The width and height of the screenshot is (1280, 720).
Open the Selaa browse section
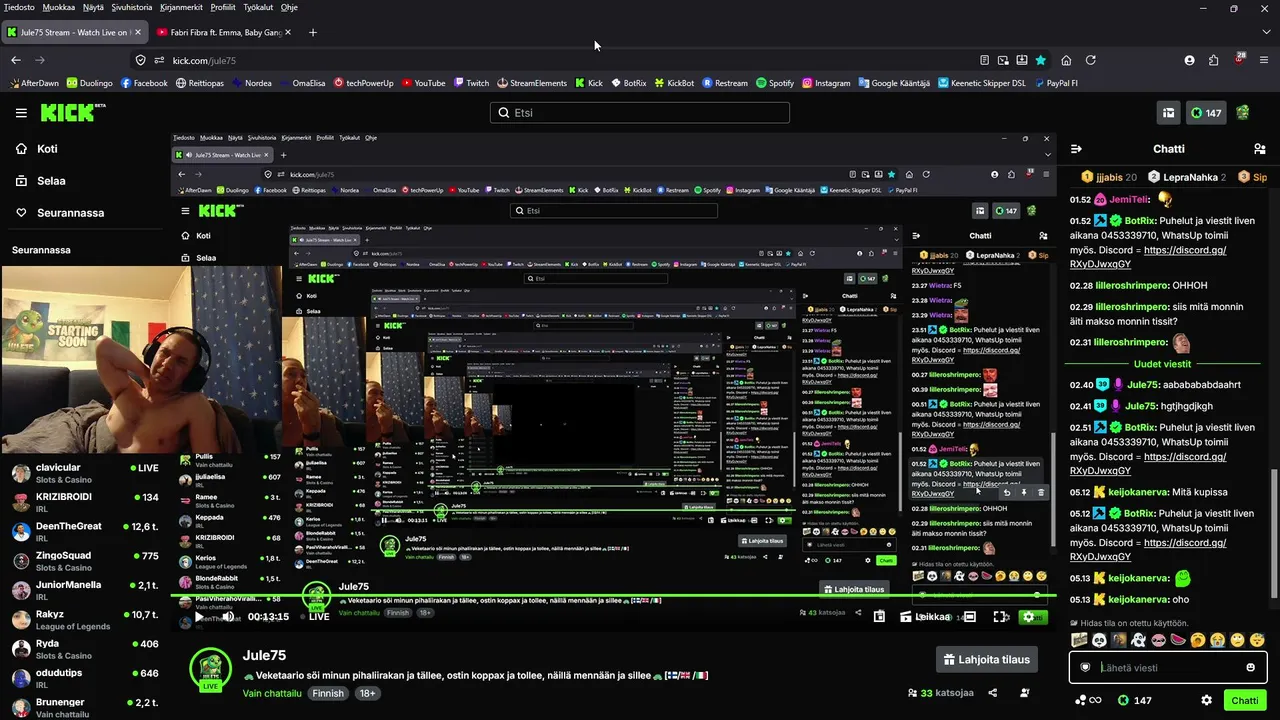coord(40,181)
